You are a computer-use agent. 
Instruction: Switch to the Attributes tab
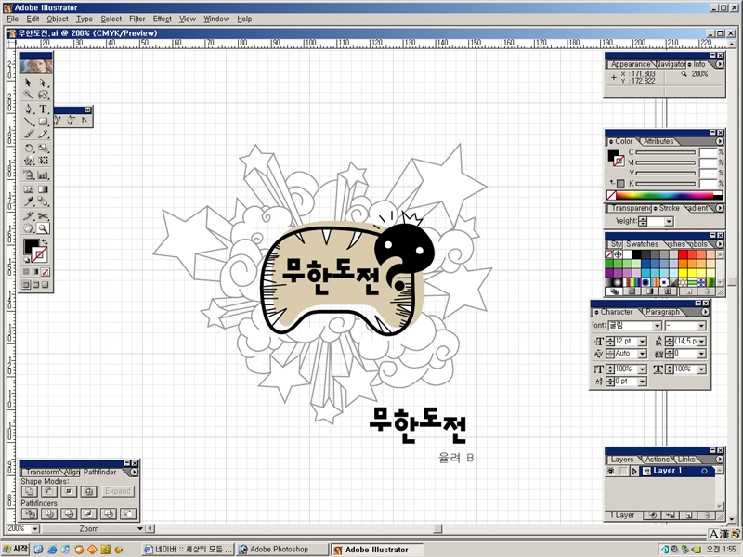point(658,141)
